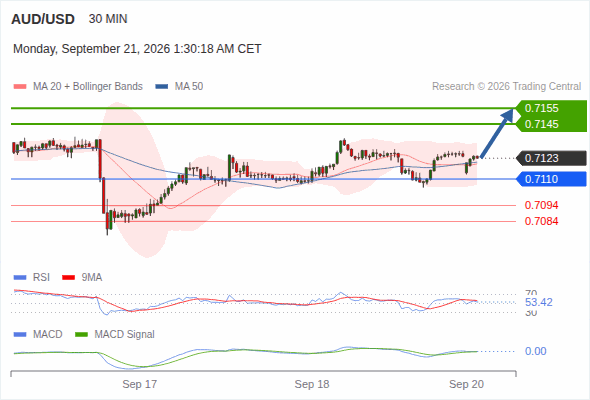Click the 0.7155 green target price tag
590x400 pixels.
pyautogui.click(x=551, y=108)
